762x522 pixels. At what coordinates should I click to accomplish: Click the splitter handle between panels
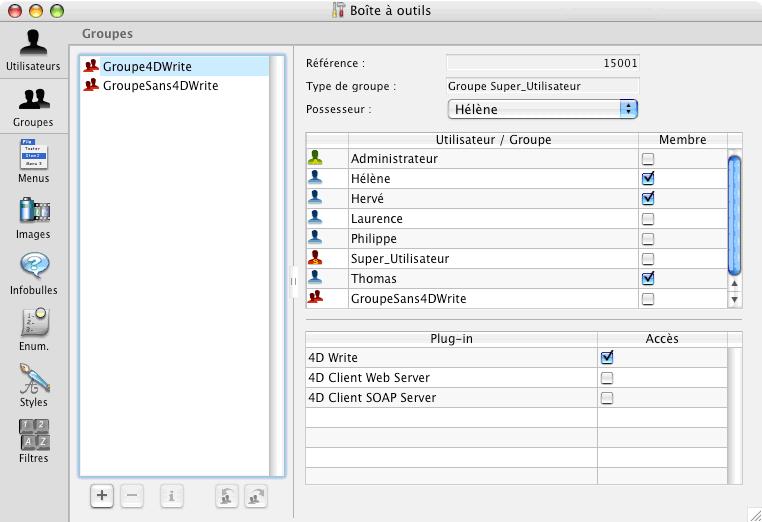point(293,281)
